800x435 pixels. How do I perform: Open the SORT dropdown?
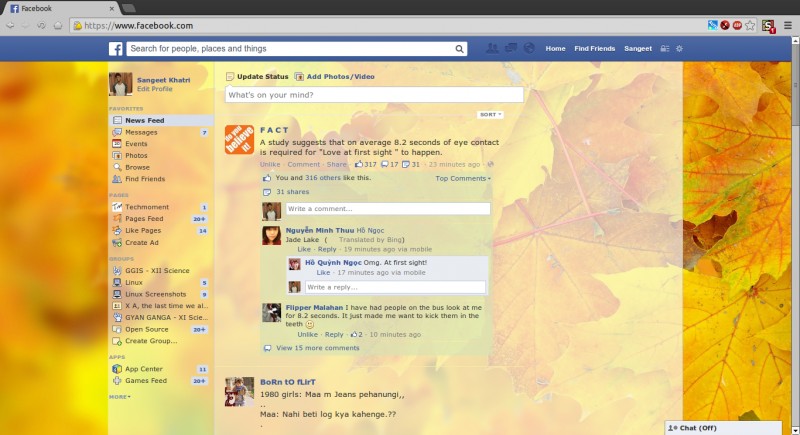coord(490,115)
